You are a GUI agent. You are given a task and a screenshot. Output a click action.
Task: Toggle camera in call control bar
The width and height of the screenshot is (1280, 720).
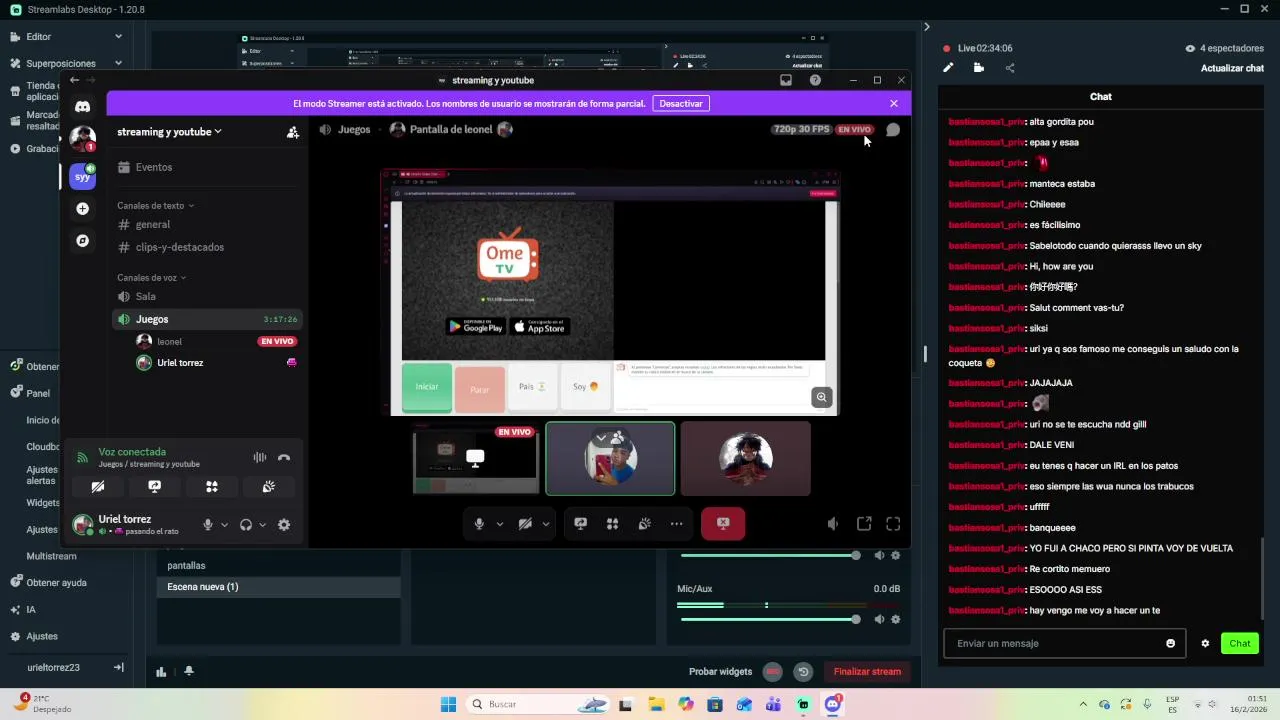[525, 524]
